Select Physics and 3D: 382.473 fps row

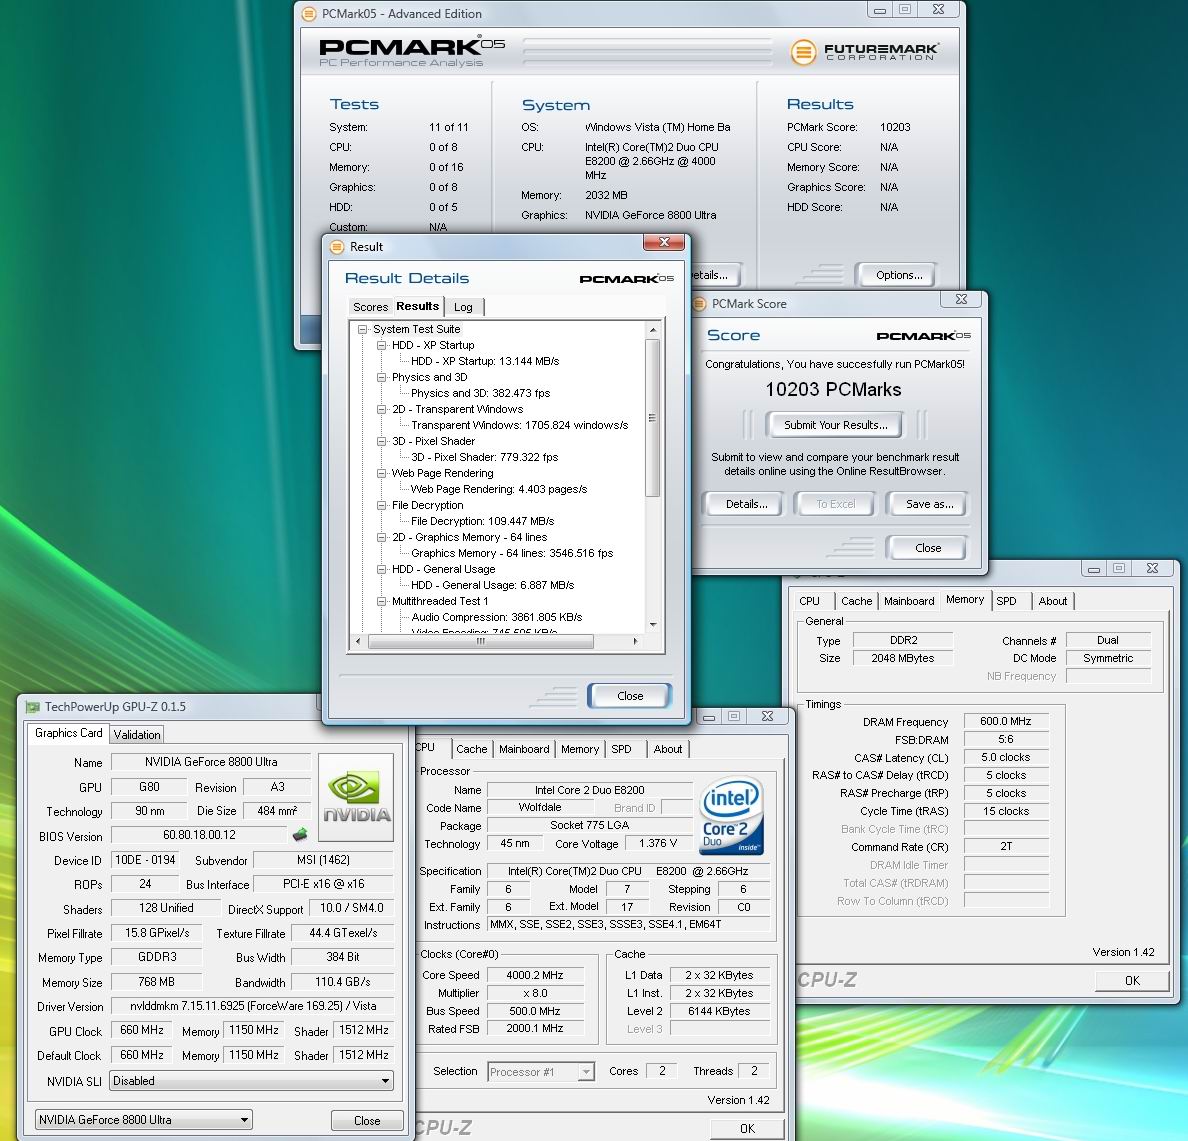pyautogui.click(x=480, y=393)
